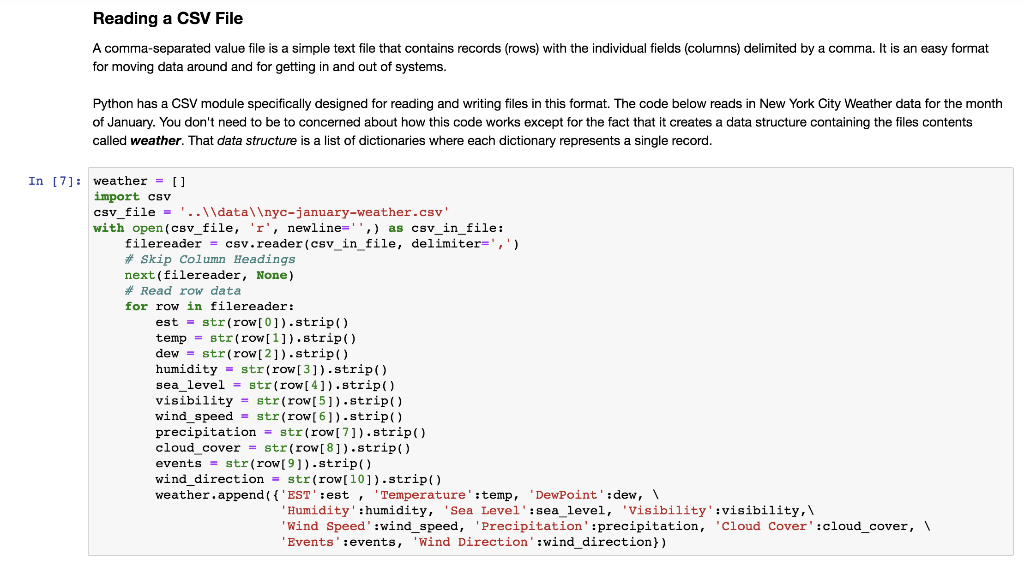Click the next(filereader, None) line

(x=210, y=275)
